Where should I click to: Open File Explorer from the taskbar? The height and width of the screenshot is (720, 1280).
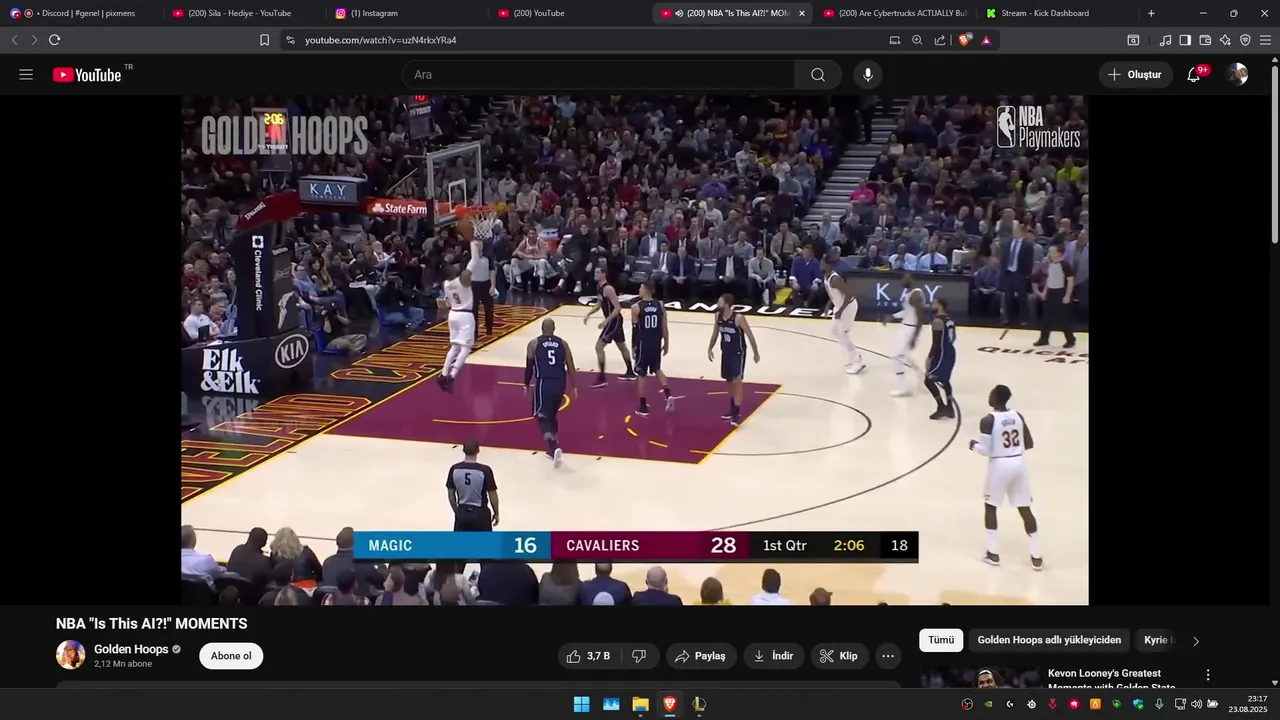pyautogui.click(x=640, y=704)
